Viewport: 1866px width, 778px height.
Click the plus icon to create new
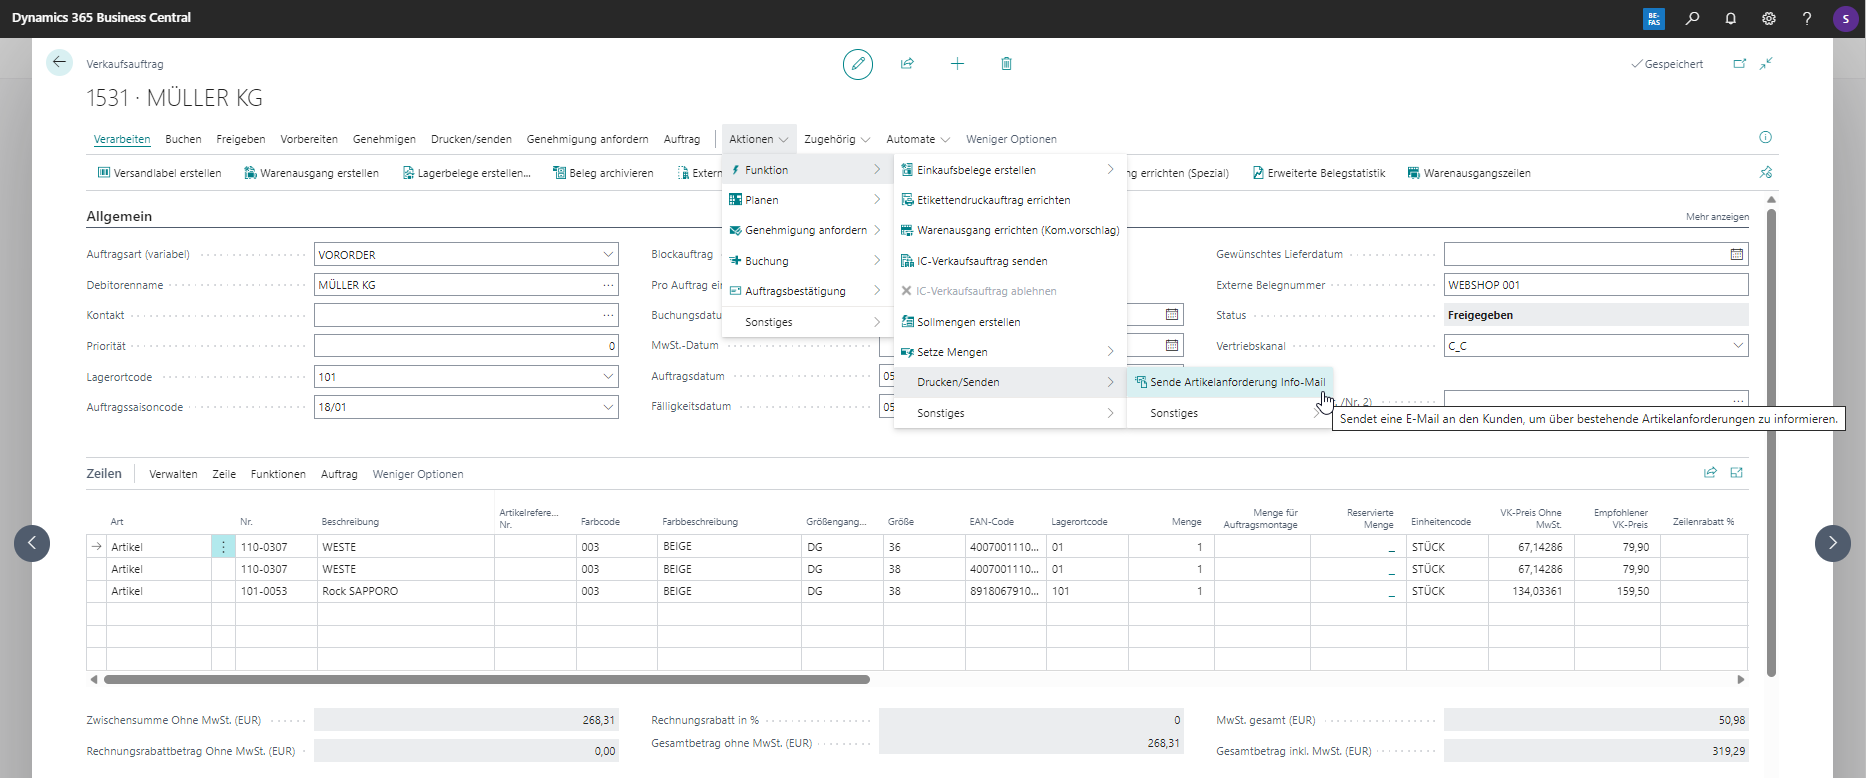(957, 64)
